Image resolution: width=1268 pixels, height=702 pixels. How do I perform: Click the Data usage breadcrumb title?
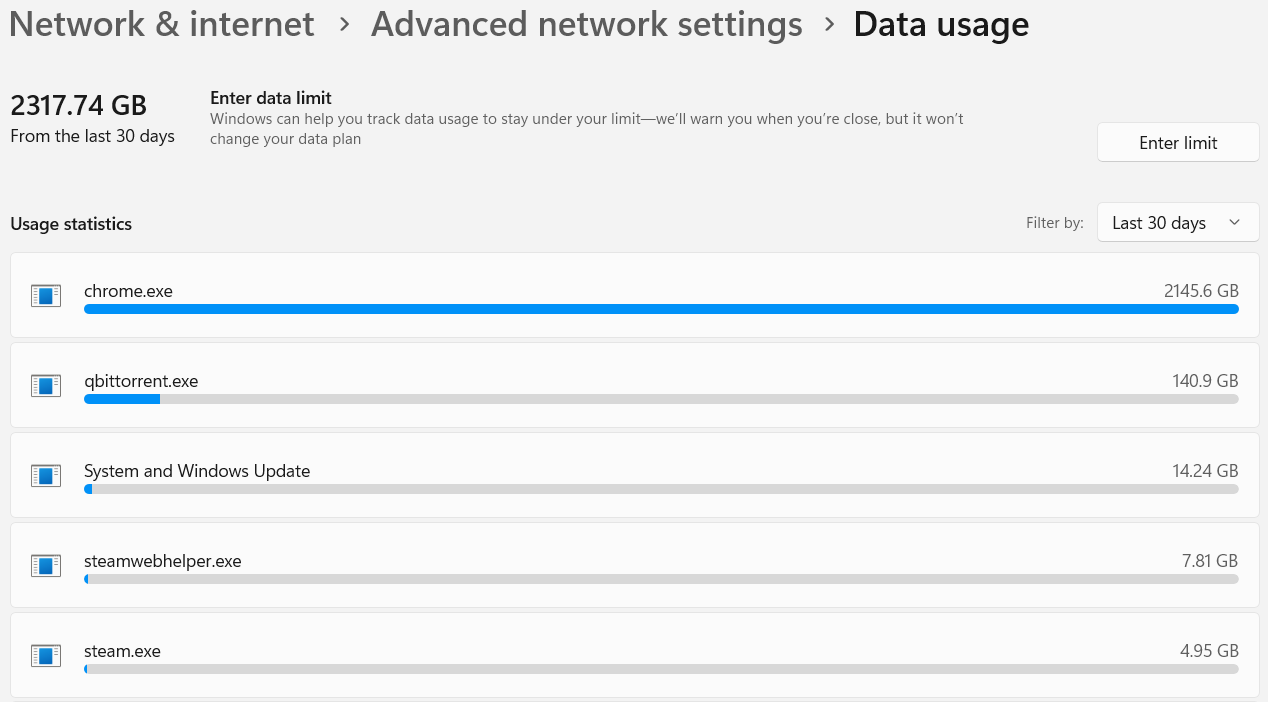pyautogui.click(x=940, y=24)
